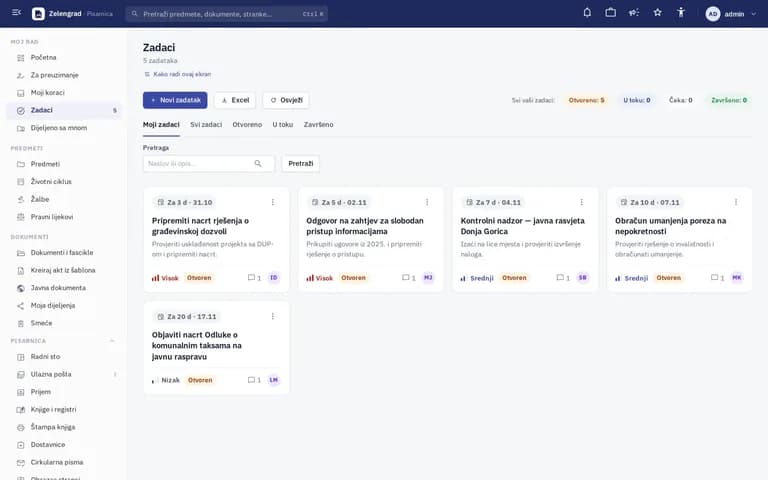Open favorites star icon

pyautogui.click(x=657, y=13)
